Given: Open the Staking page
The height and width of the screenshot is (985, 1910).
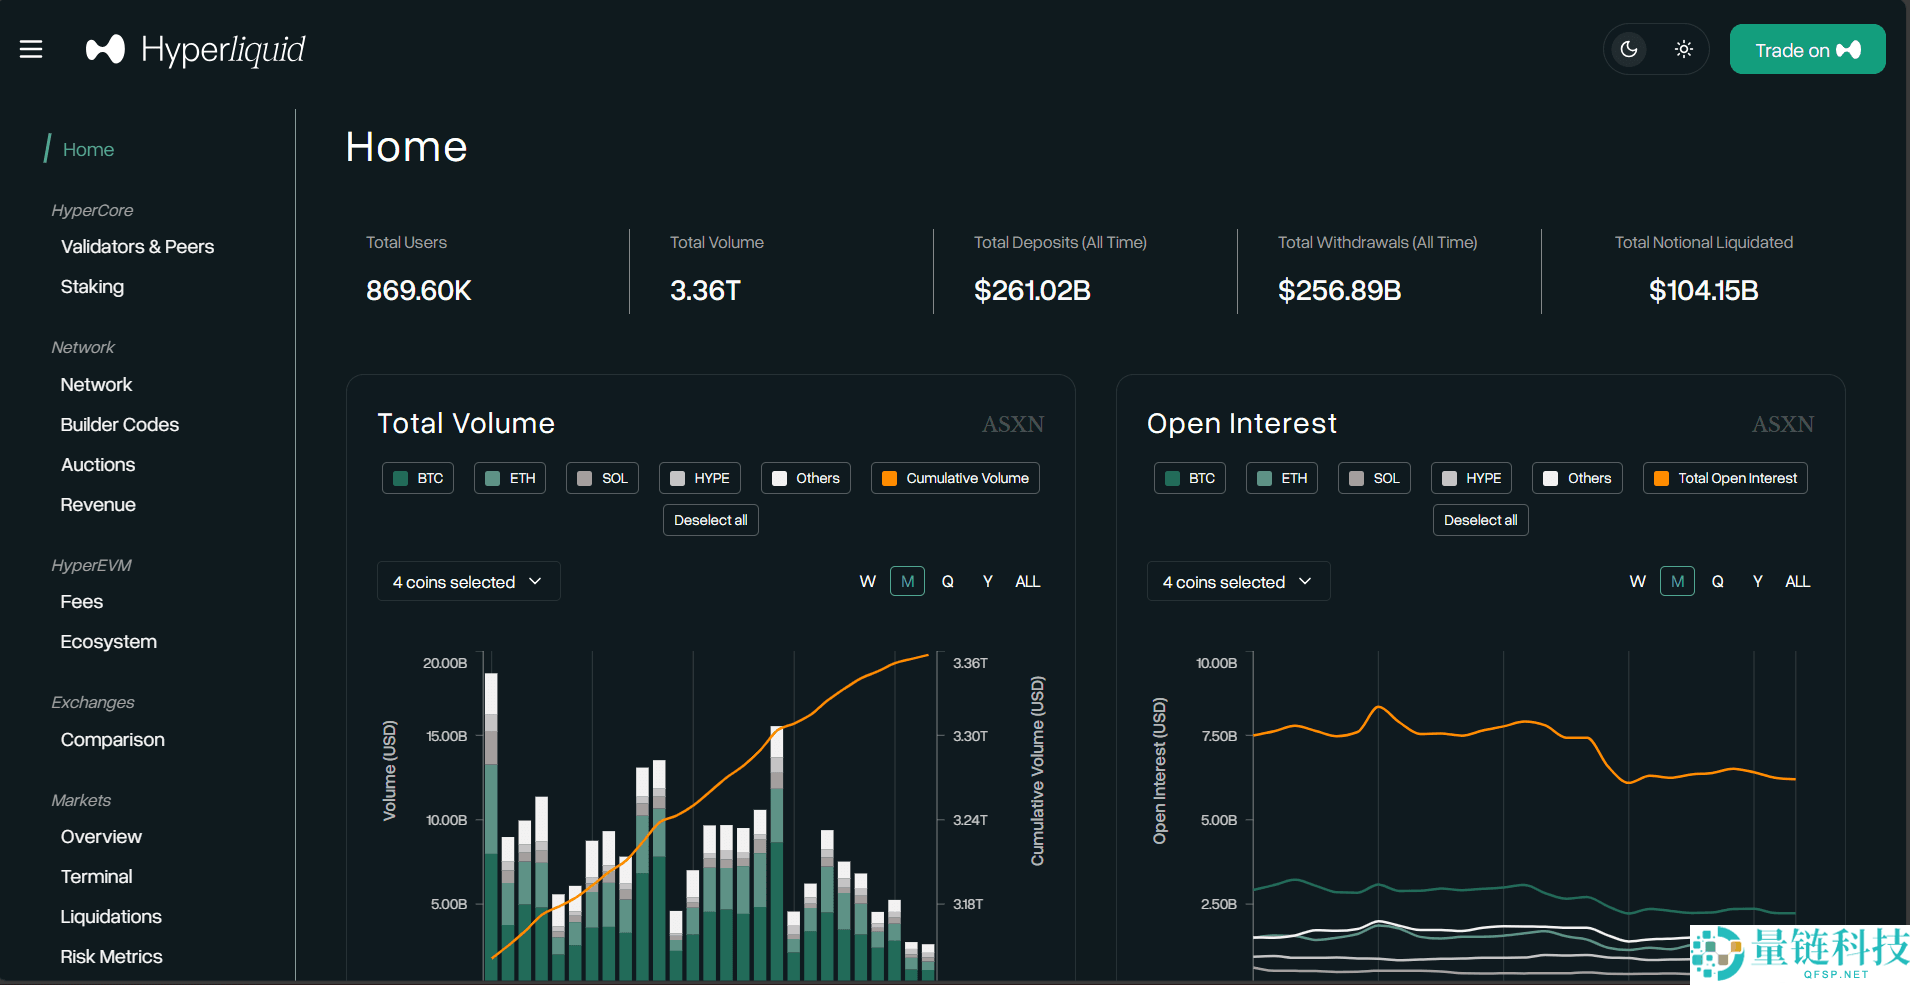Looking at the screenshot, I should click(92, 287).
